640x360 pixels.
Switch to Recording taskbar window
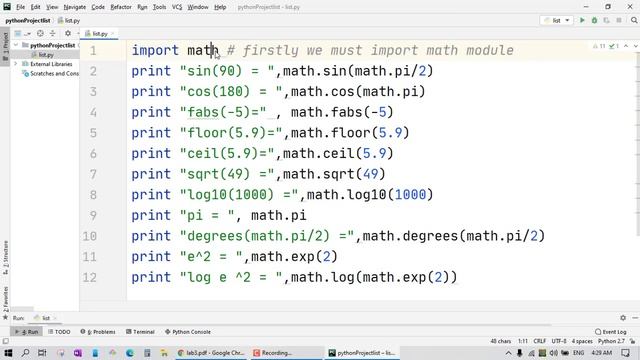pyautogui.click(x=286, y=353)
